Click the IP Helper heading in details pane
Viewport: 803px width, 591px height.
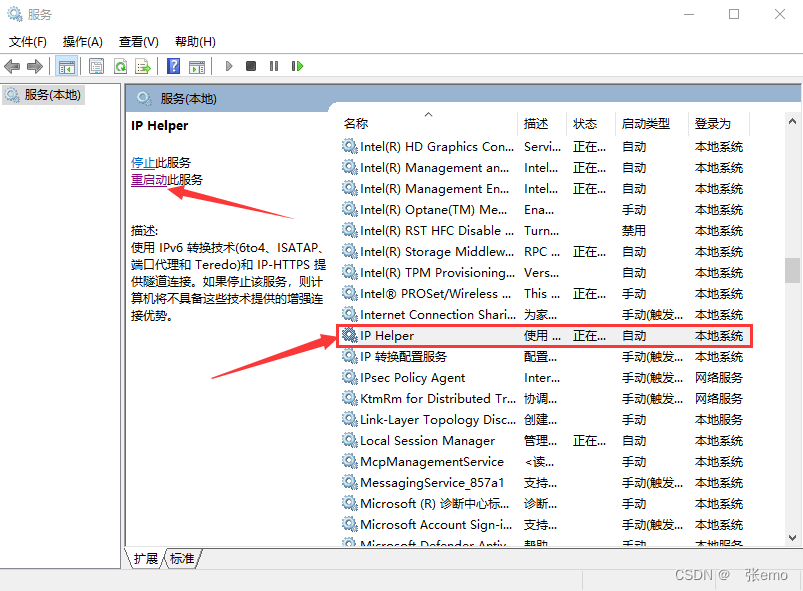click(x=159, y=125)
